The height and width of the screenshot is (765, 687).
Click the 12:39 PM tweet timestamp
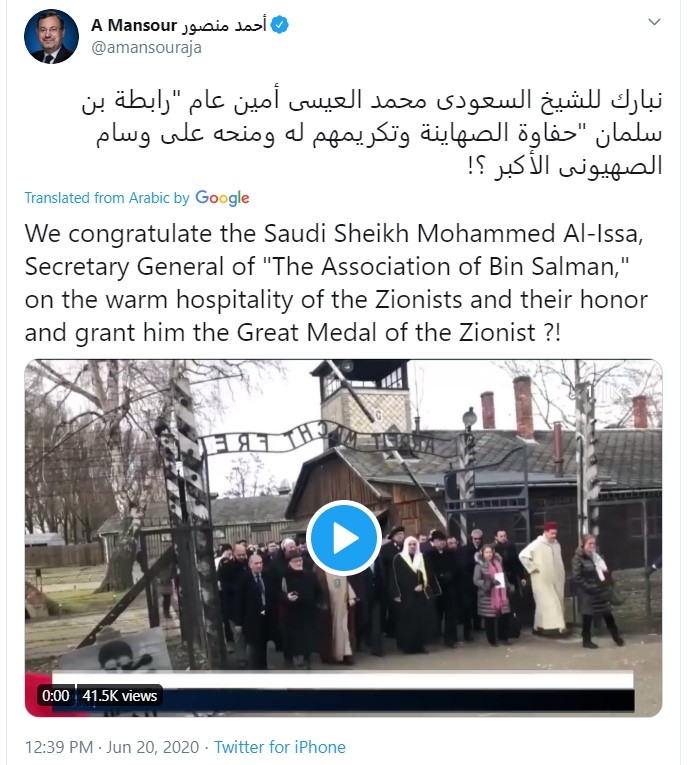point(59,747)
